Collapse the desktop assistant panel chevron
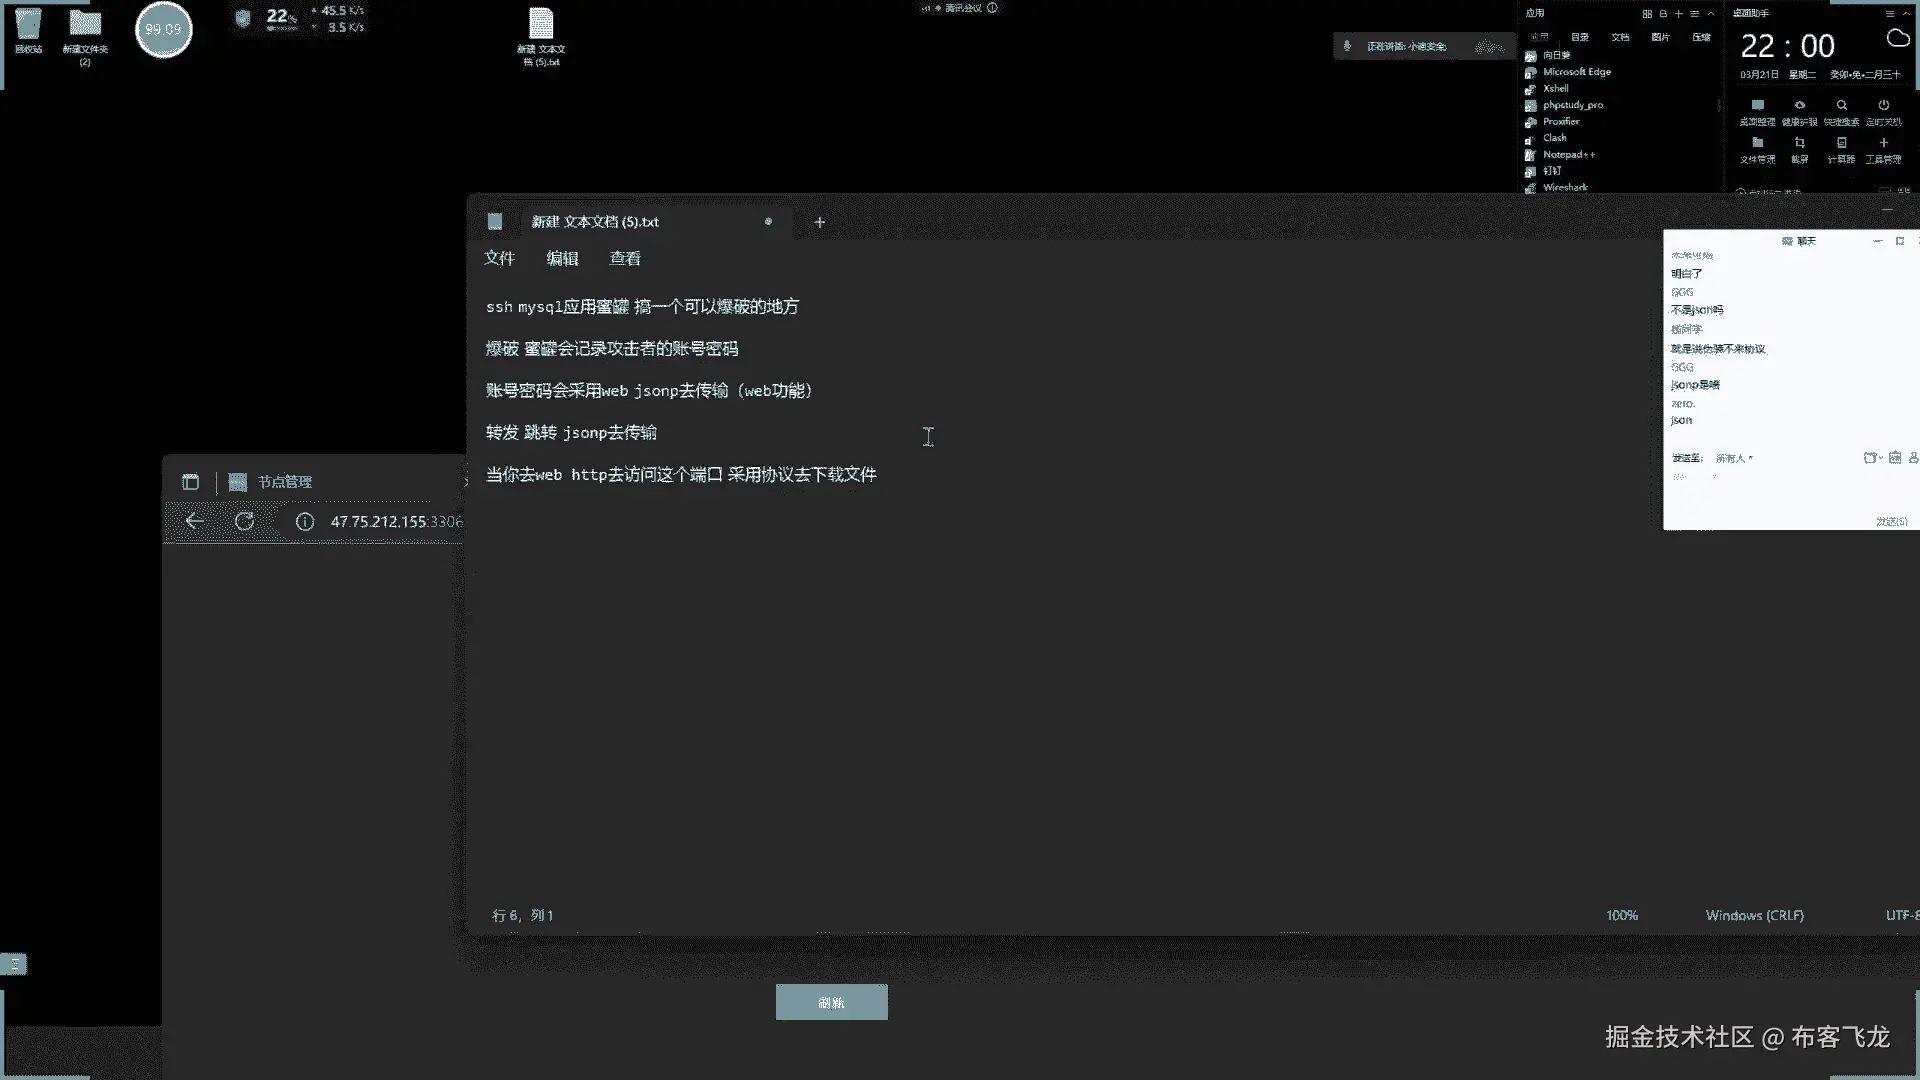 1908,13
